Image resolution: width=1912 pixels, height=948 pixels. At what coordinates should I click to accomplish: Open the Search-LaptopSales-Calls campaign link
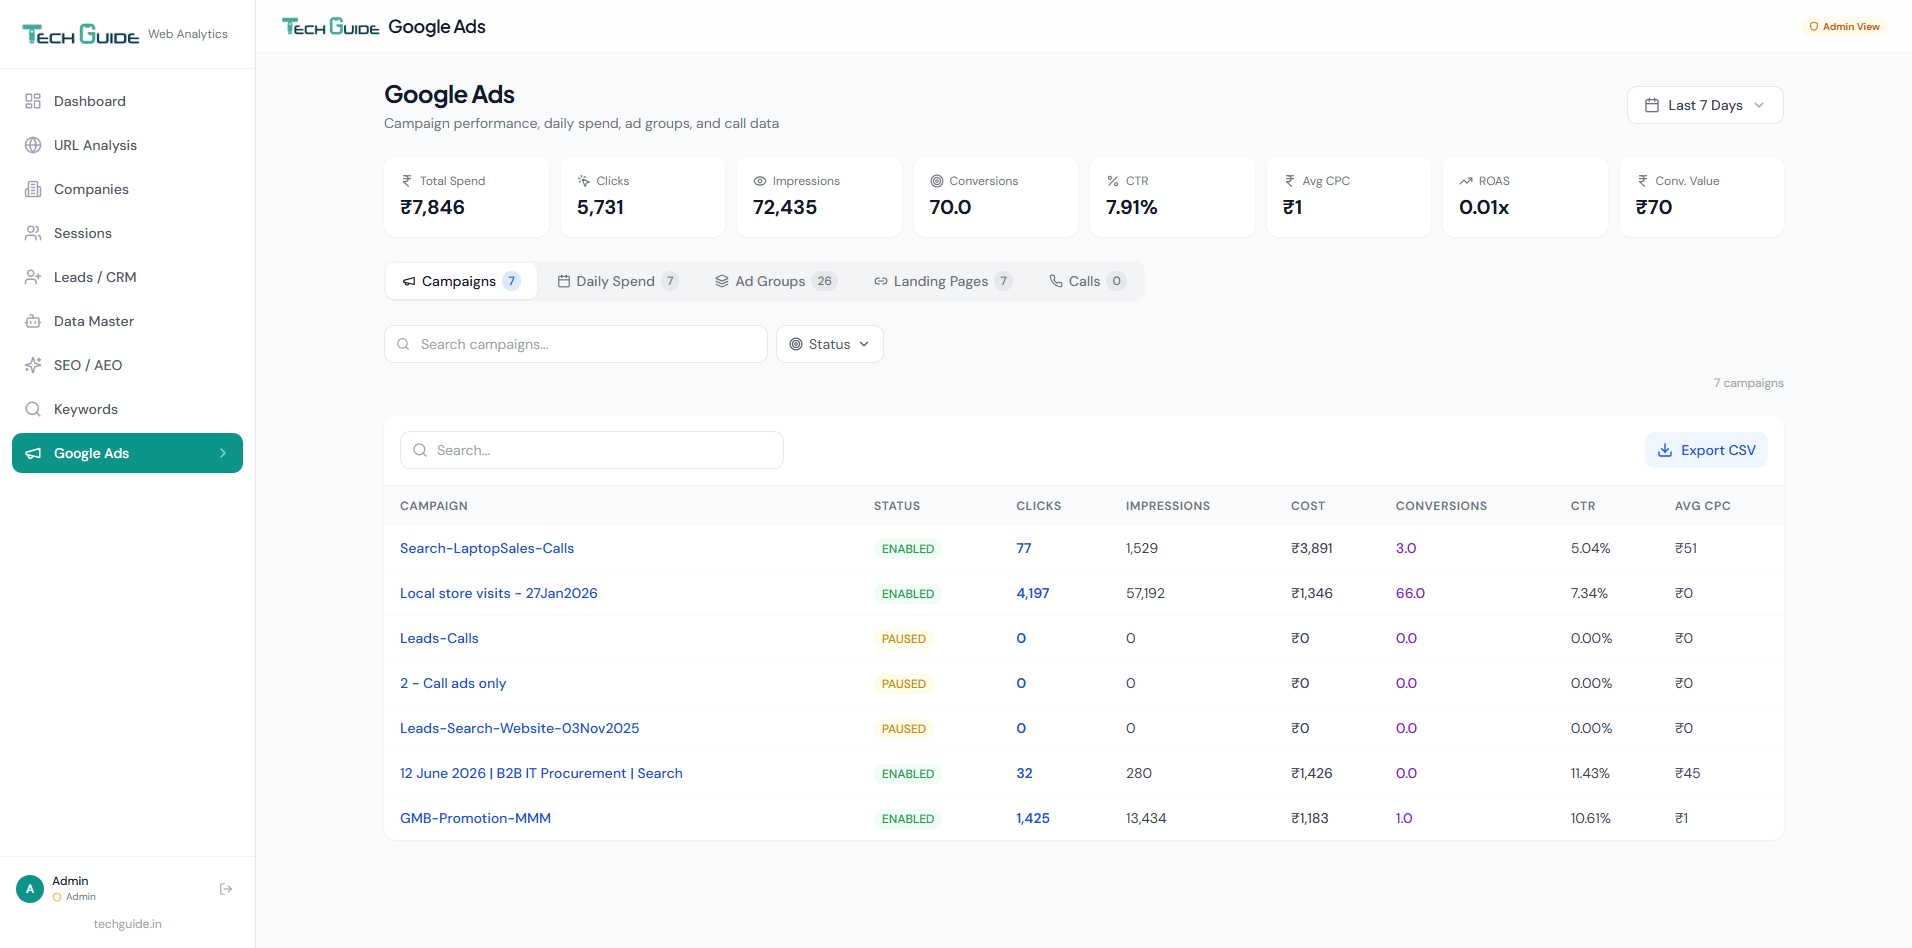point(487,548)
